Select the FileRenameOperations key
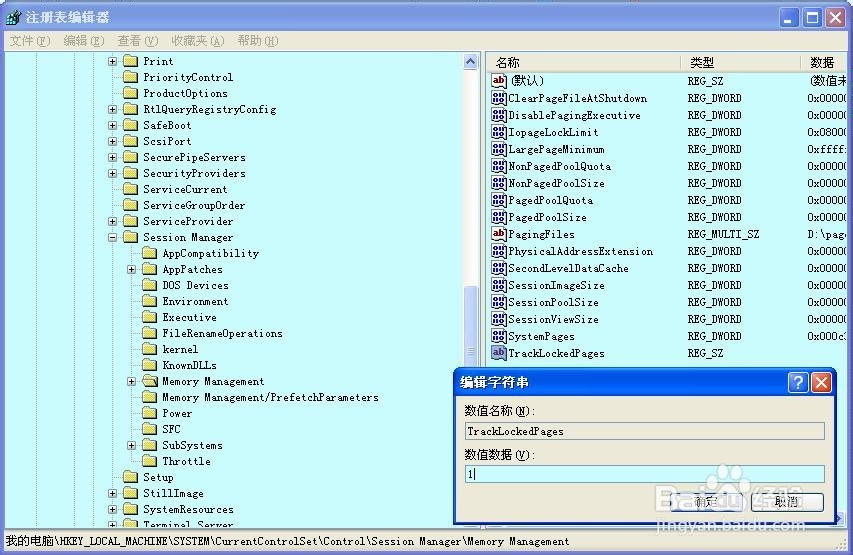 point(222,333)
